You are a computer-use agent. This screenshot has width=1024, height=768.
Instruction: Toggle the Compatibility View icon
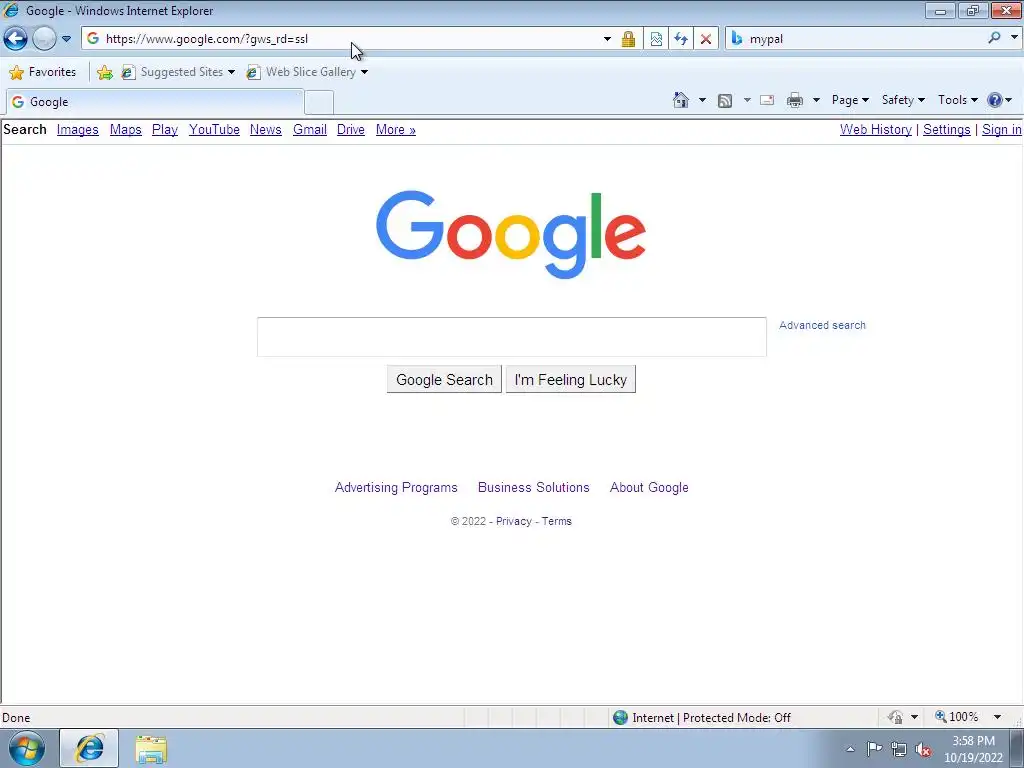pos(656,39)
